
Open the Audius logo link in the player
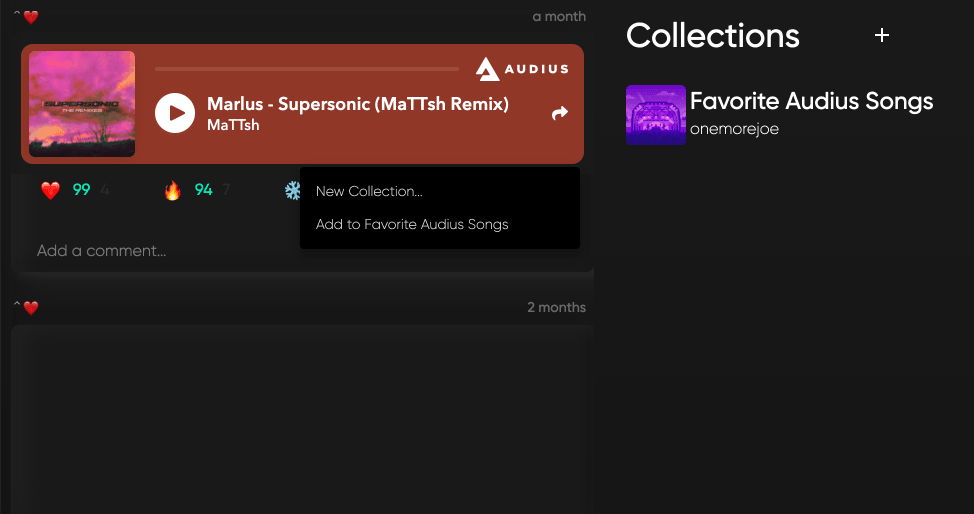[x=522, y=69]
